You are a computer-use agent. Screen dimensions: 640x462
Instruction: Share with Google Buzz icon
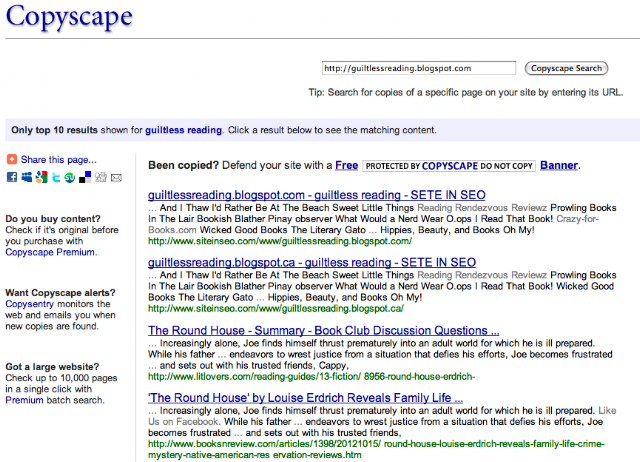(x=41, y=178)
